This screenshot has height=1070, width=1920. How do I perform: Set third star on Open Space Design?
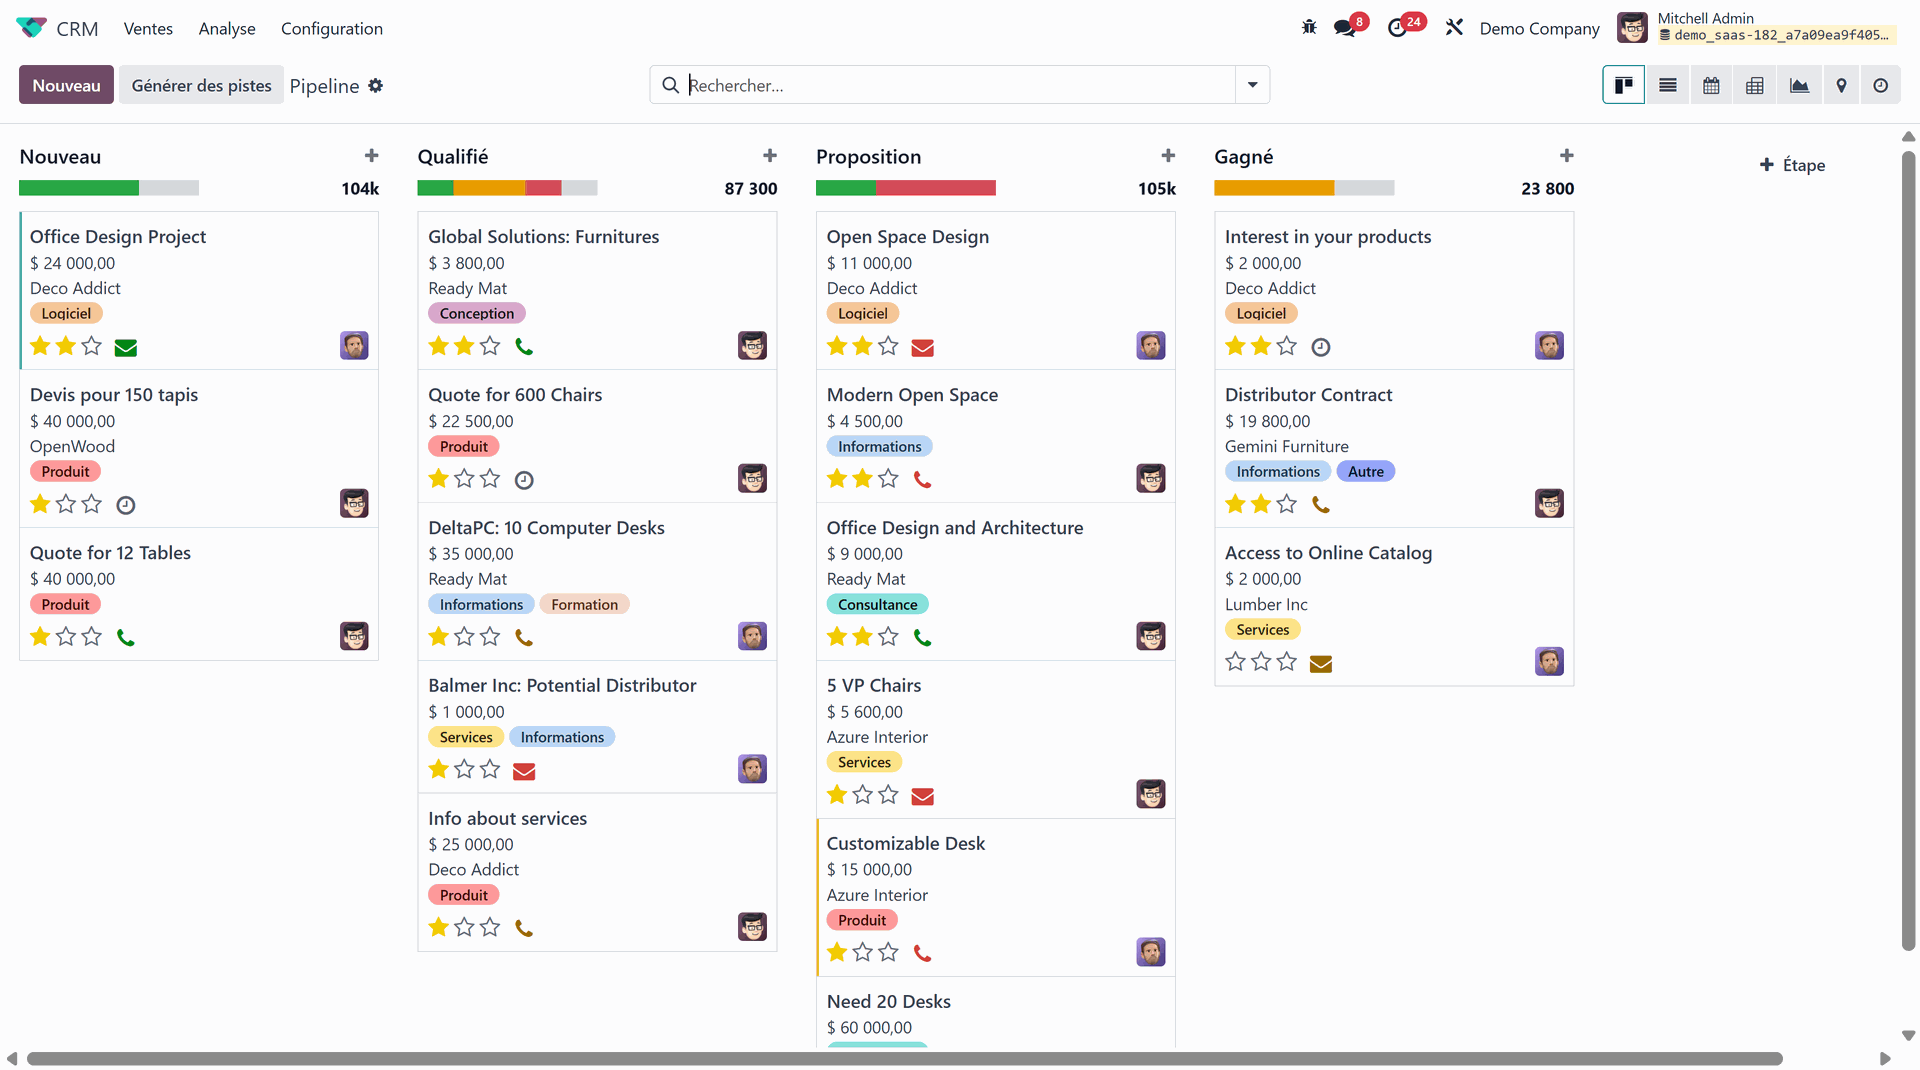[888, 346]
